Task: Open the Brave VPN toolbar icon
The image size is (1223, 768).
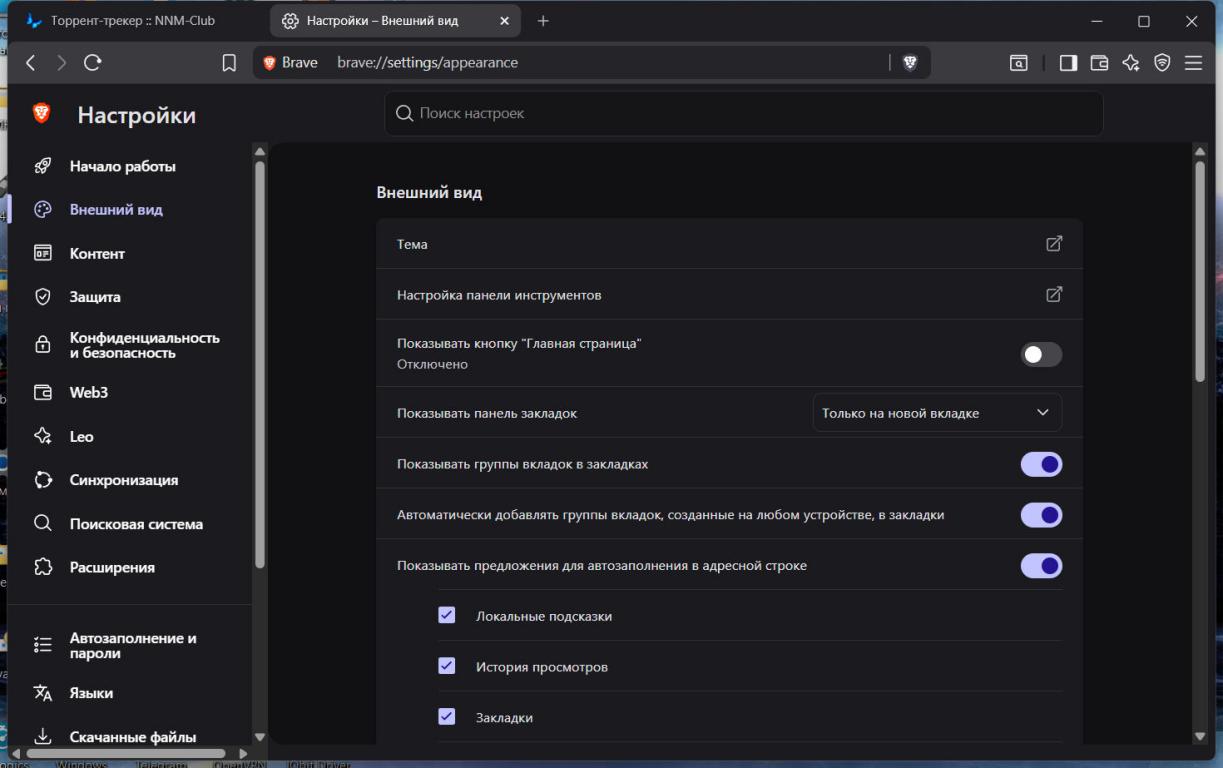Action: point(1162,63)
